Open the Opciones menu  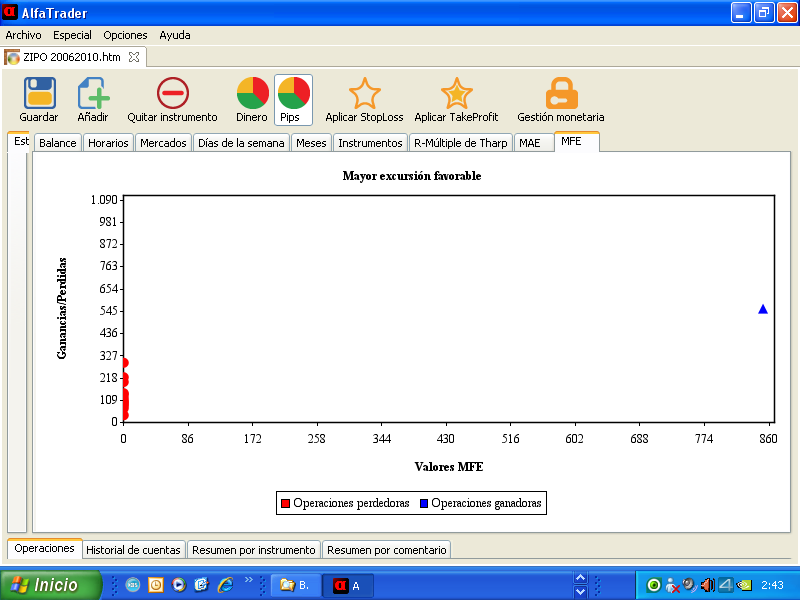(125, 35)
